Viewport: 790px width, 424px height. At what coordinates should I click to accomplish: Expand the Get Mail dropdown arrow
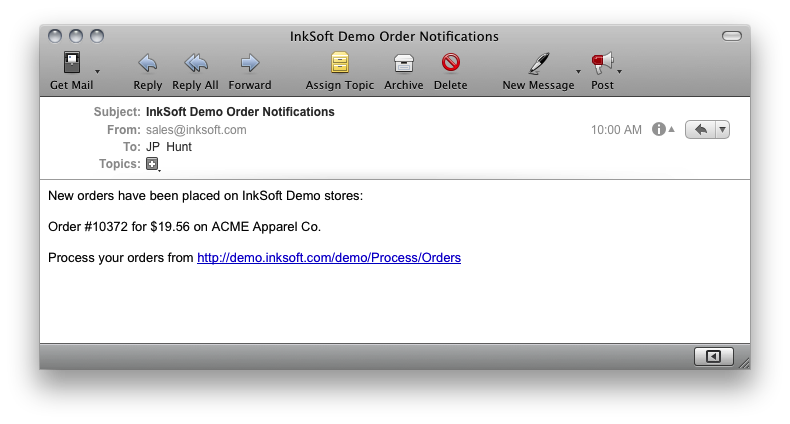(98, 72)
